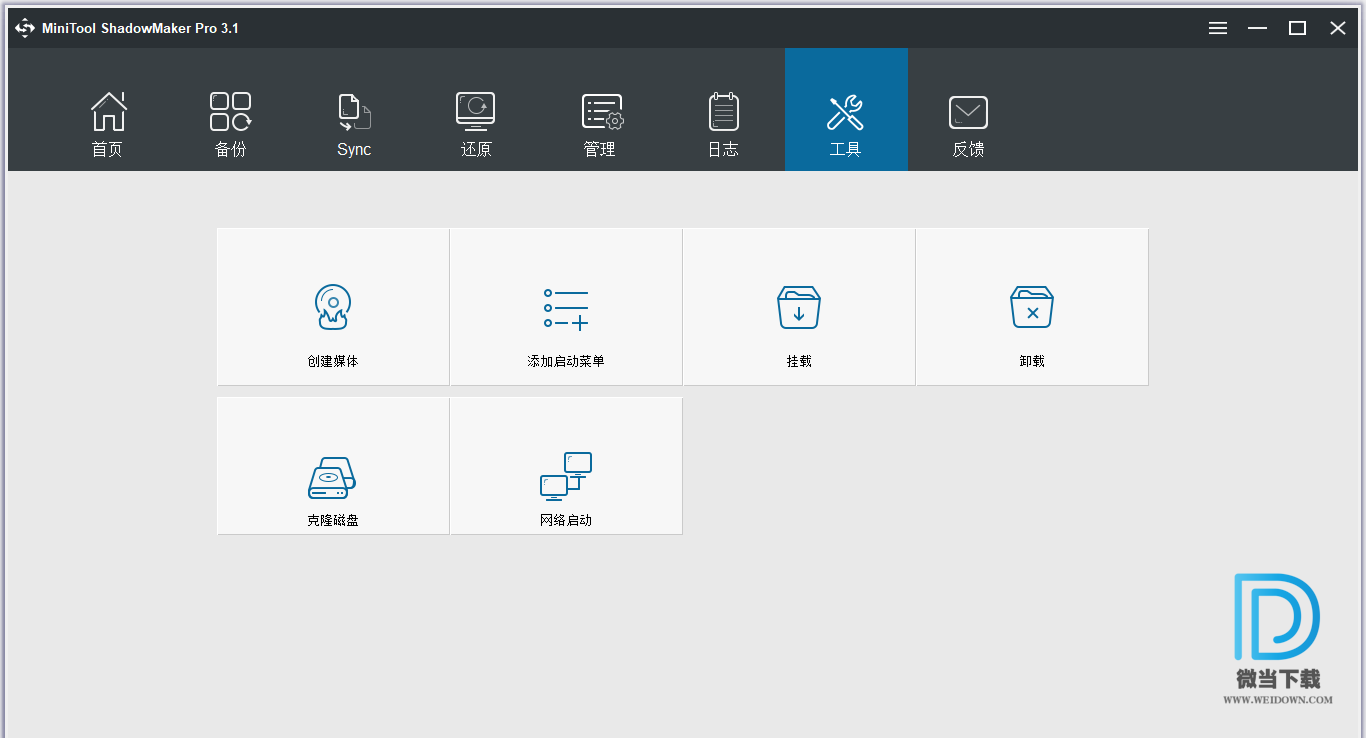The width and height of the screenshot is (1366, 738).
Task: Select the 工具 tools tab
Action: pyautogui.click(x=846, y=110)
